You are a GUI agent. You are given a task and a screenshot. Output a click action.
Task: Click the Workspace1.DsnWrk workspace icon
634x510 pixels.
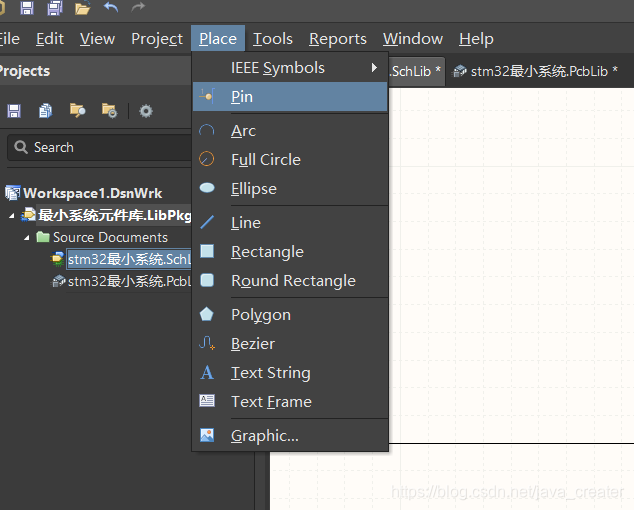click(13, 193)
